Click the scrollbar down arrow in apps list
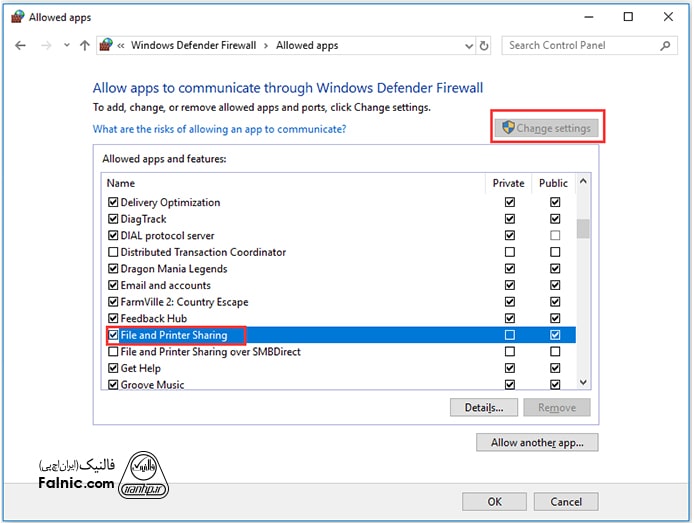The height and width of the screenshot is (523, 694). click(x=583, y=382)
